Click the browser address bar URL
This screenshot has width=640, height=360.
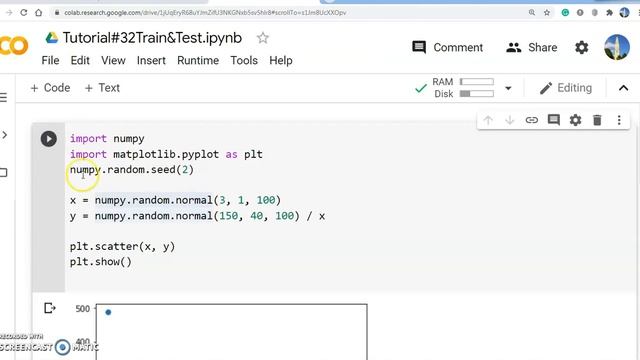click(205, 13)
